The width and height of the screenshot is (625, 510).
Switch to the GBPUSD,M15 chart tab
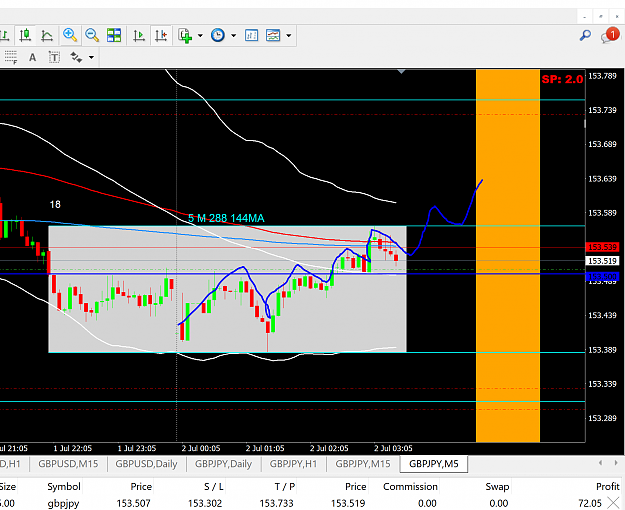coord(68,464)
